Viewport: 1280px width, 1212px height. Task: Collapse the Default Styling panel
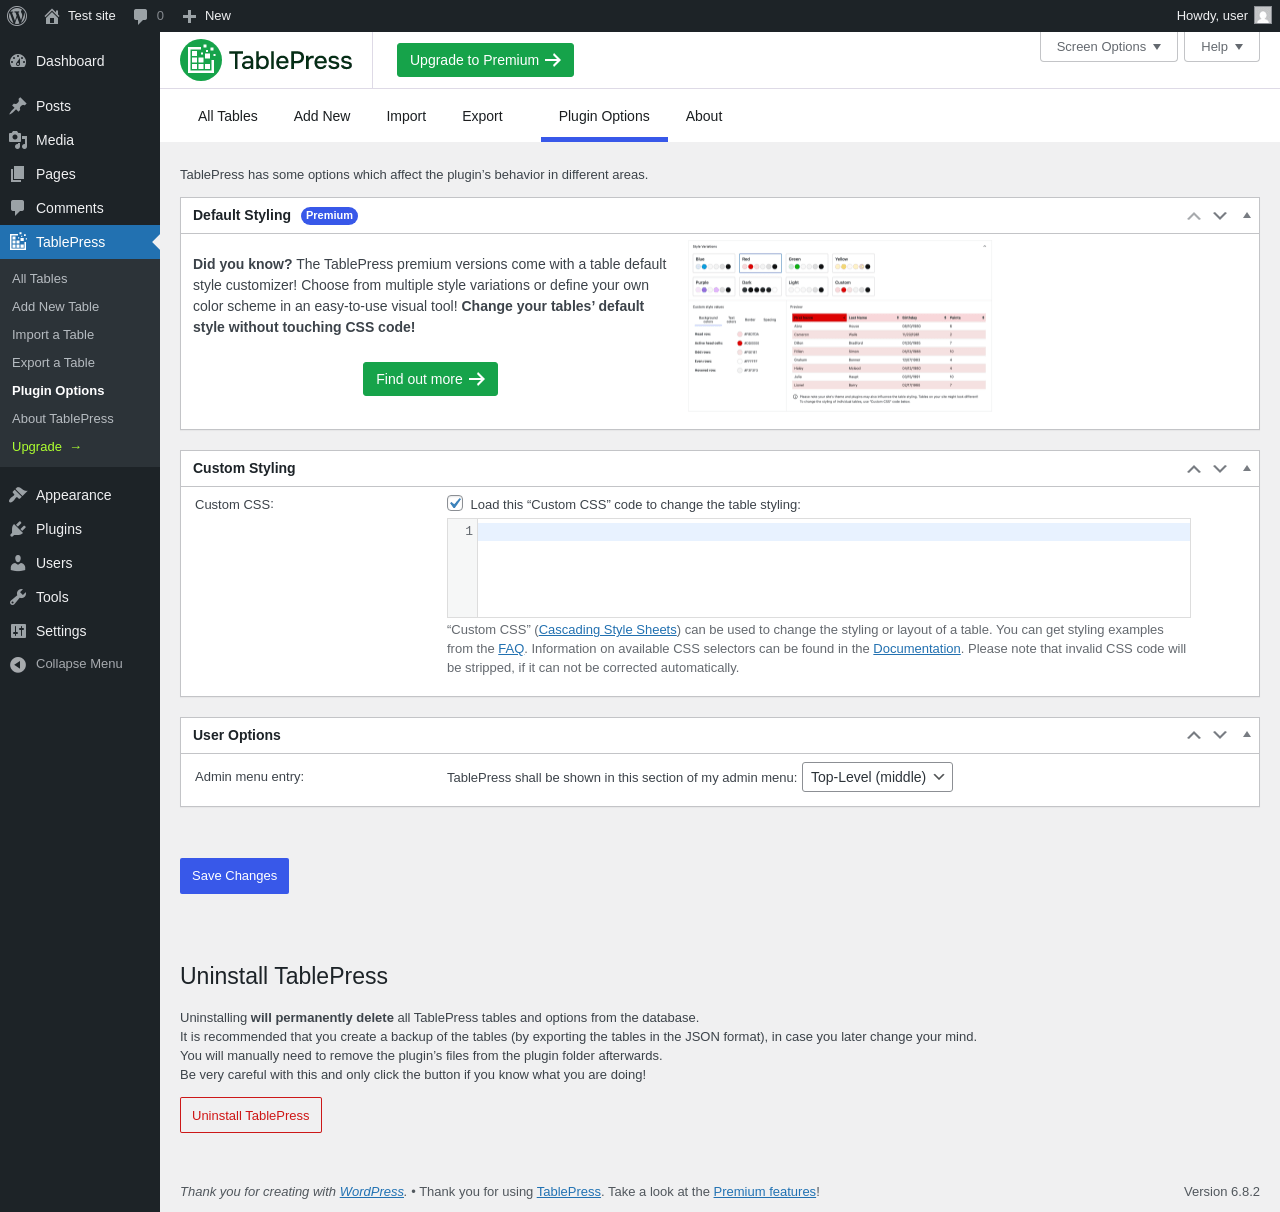[1247, 215]
